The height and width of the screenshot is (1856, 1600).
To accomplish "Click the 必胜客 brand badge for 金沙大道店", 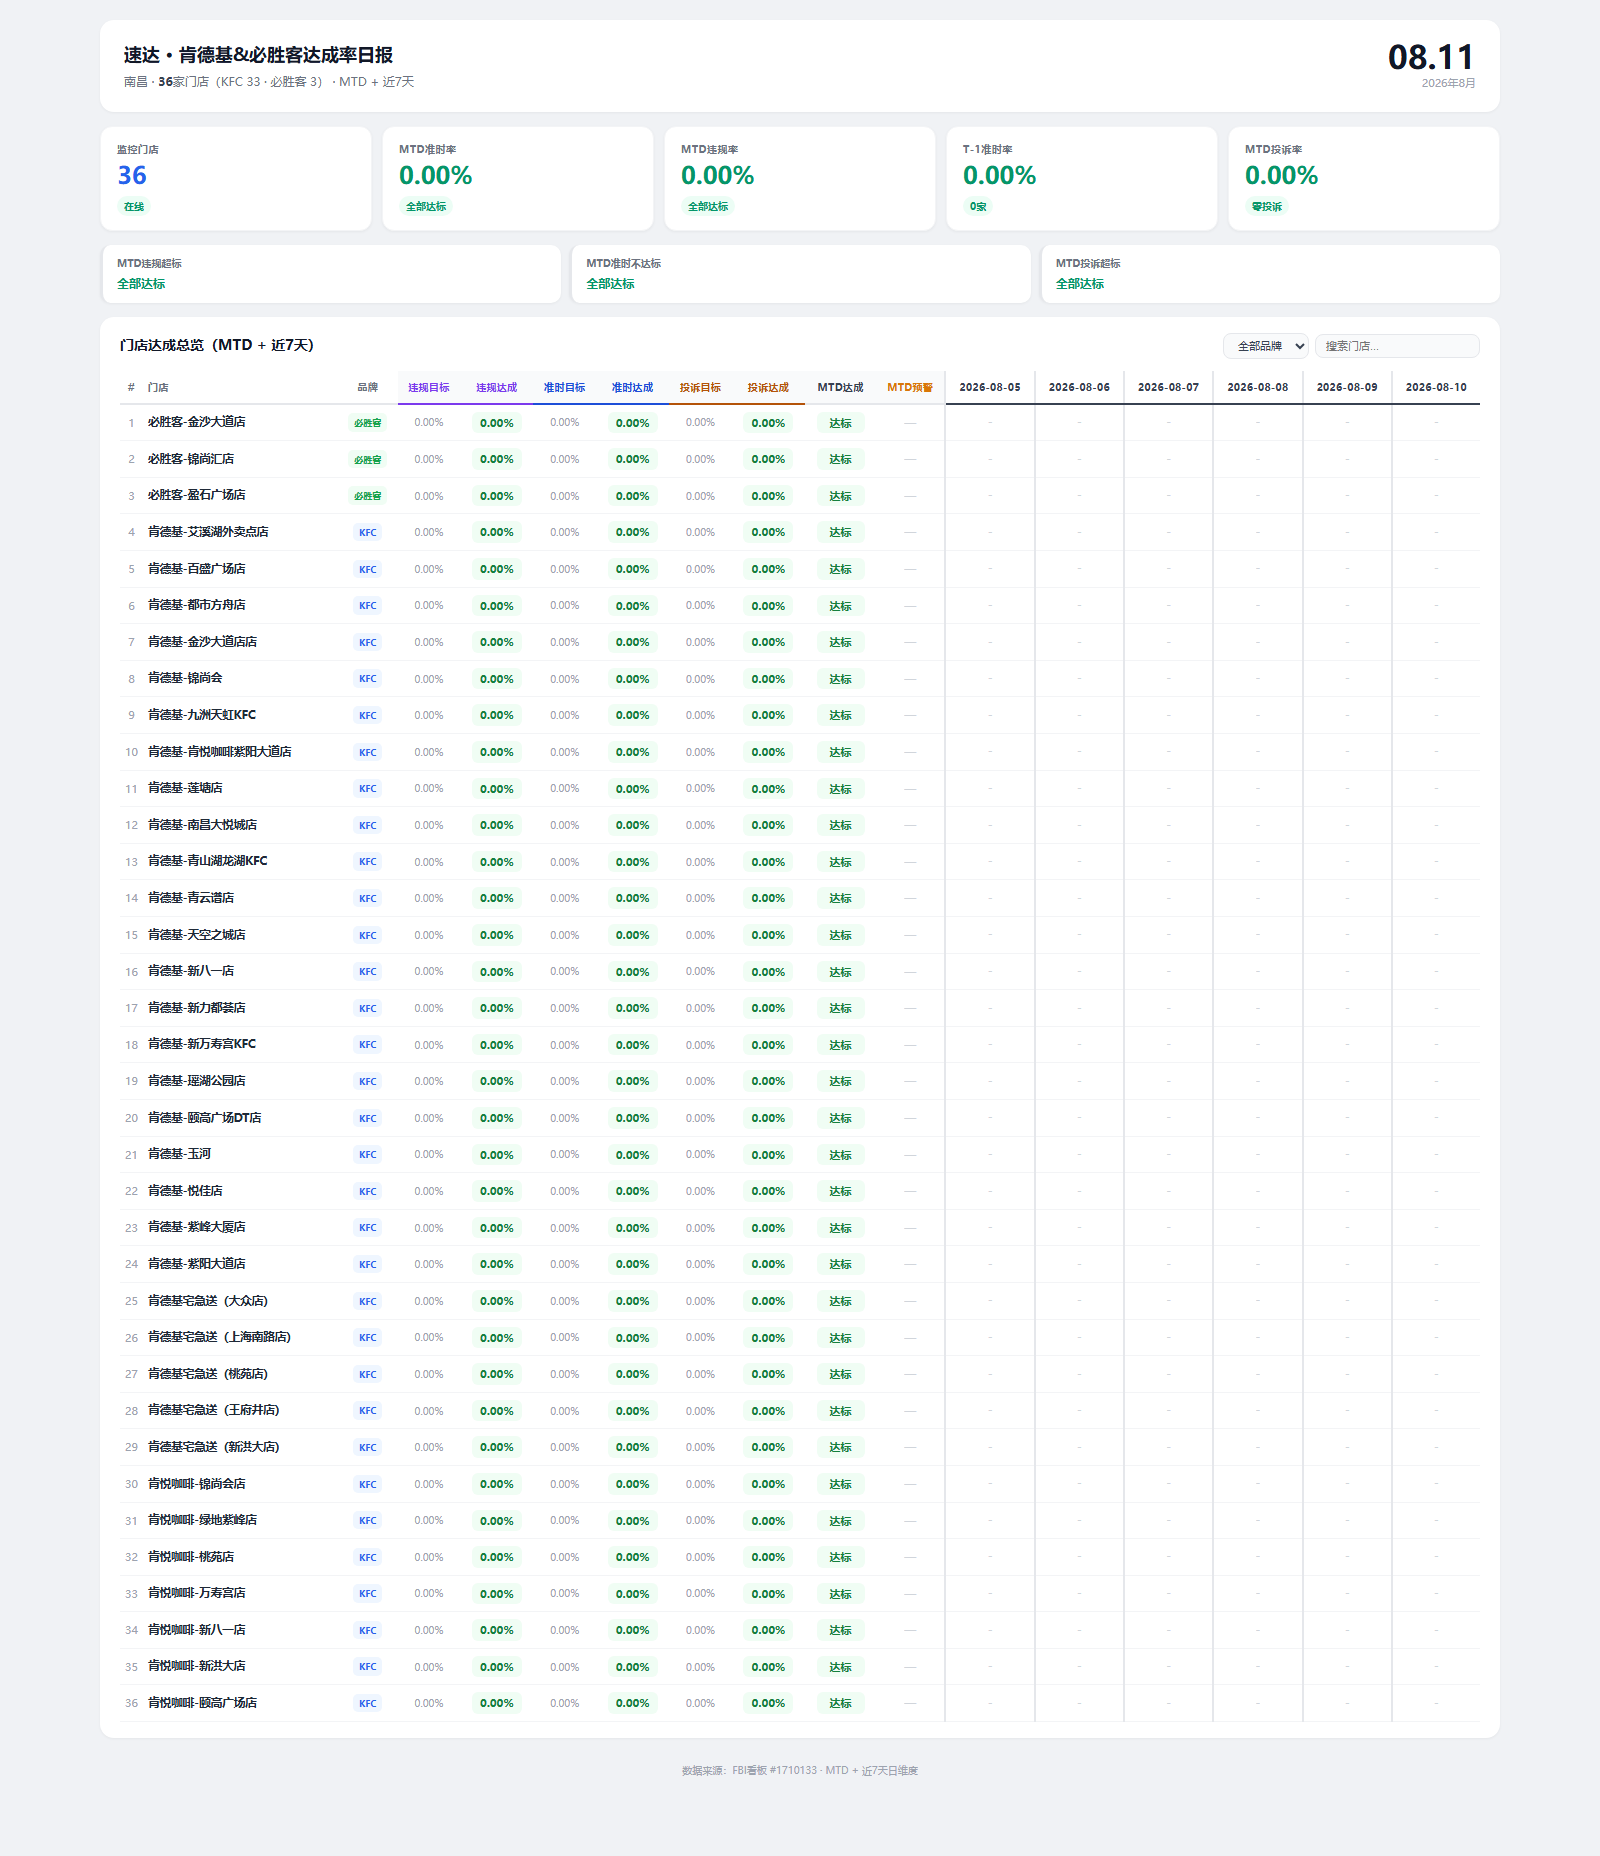I will [367, 423].
